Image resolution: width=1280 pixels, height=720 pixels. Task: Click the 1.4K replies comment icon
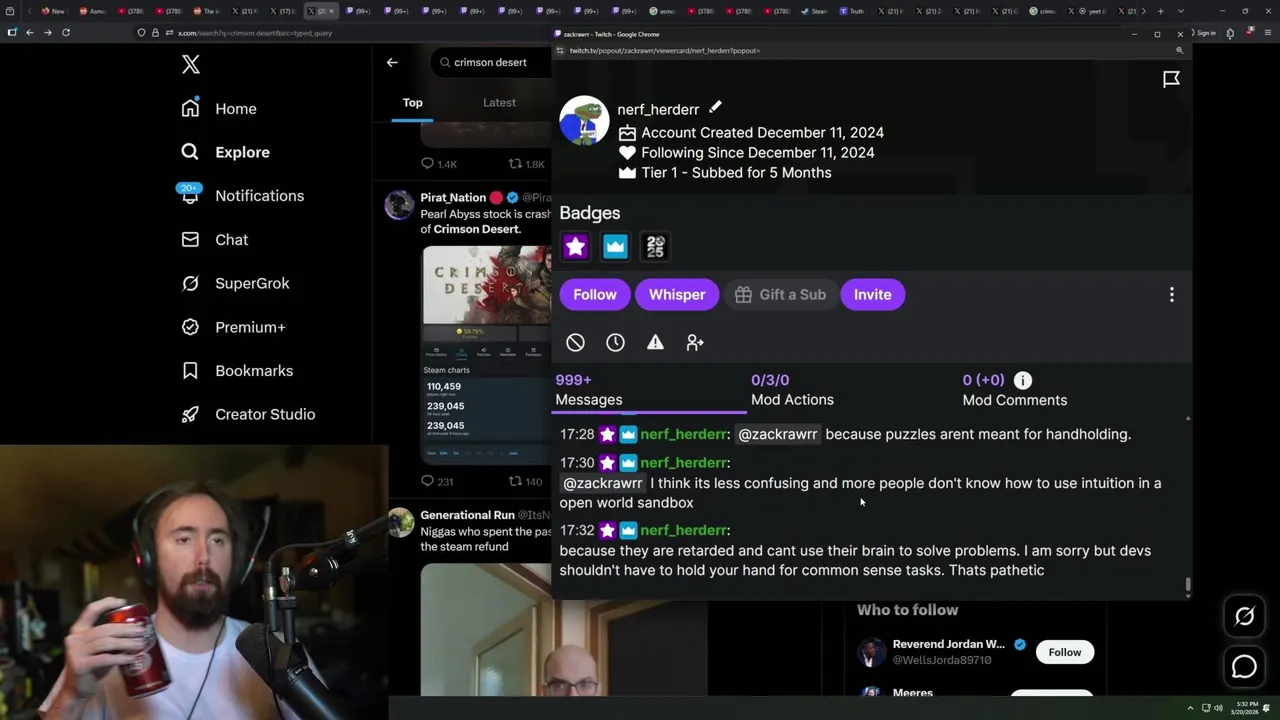(x=427, y=163)
